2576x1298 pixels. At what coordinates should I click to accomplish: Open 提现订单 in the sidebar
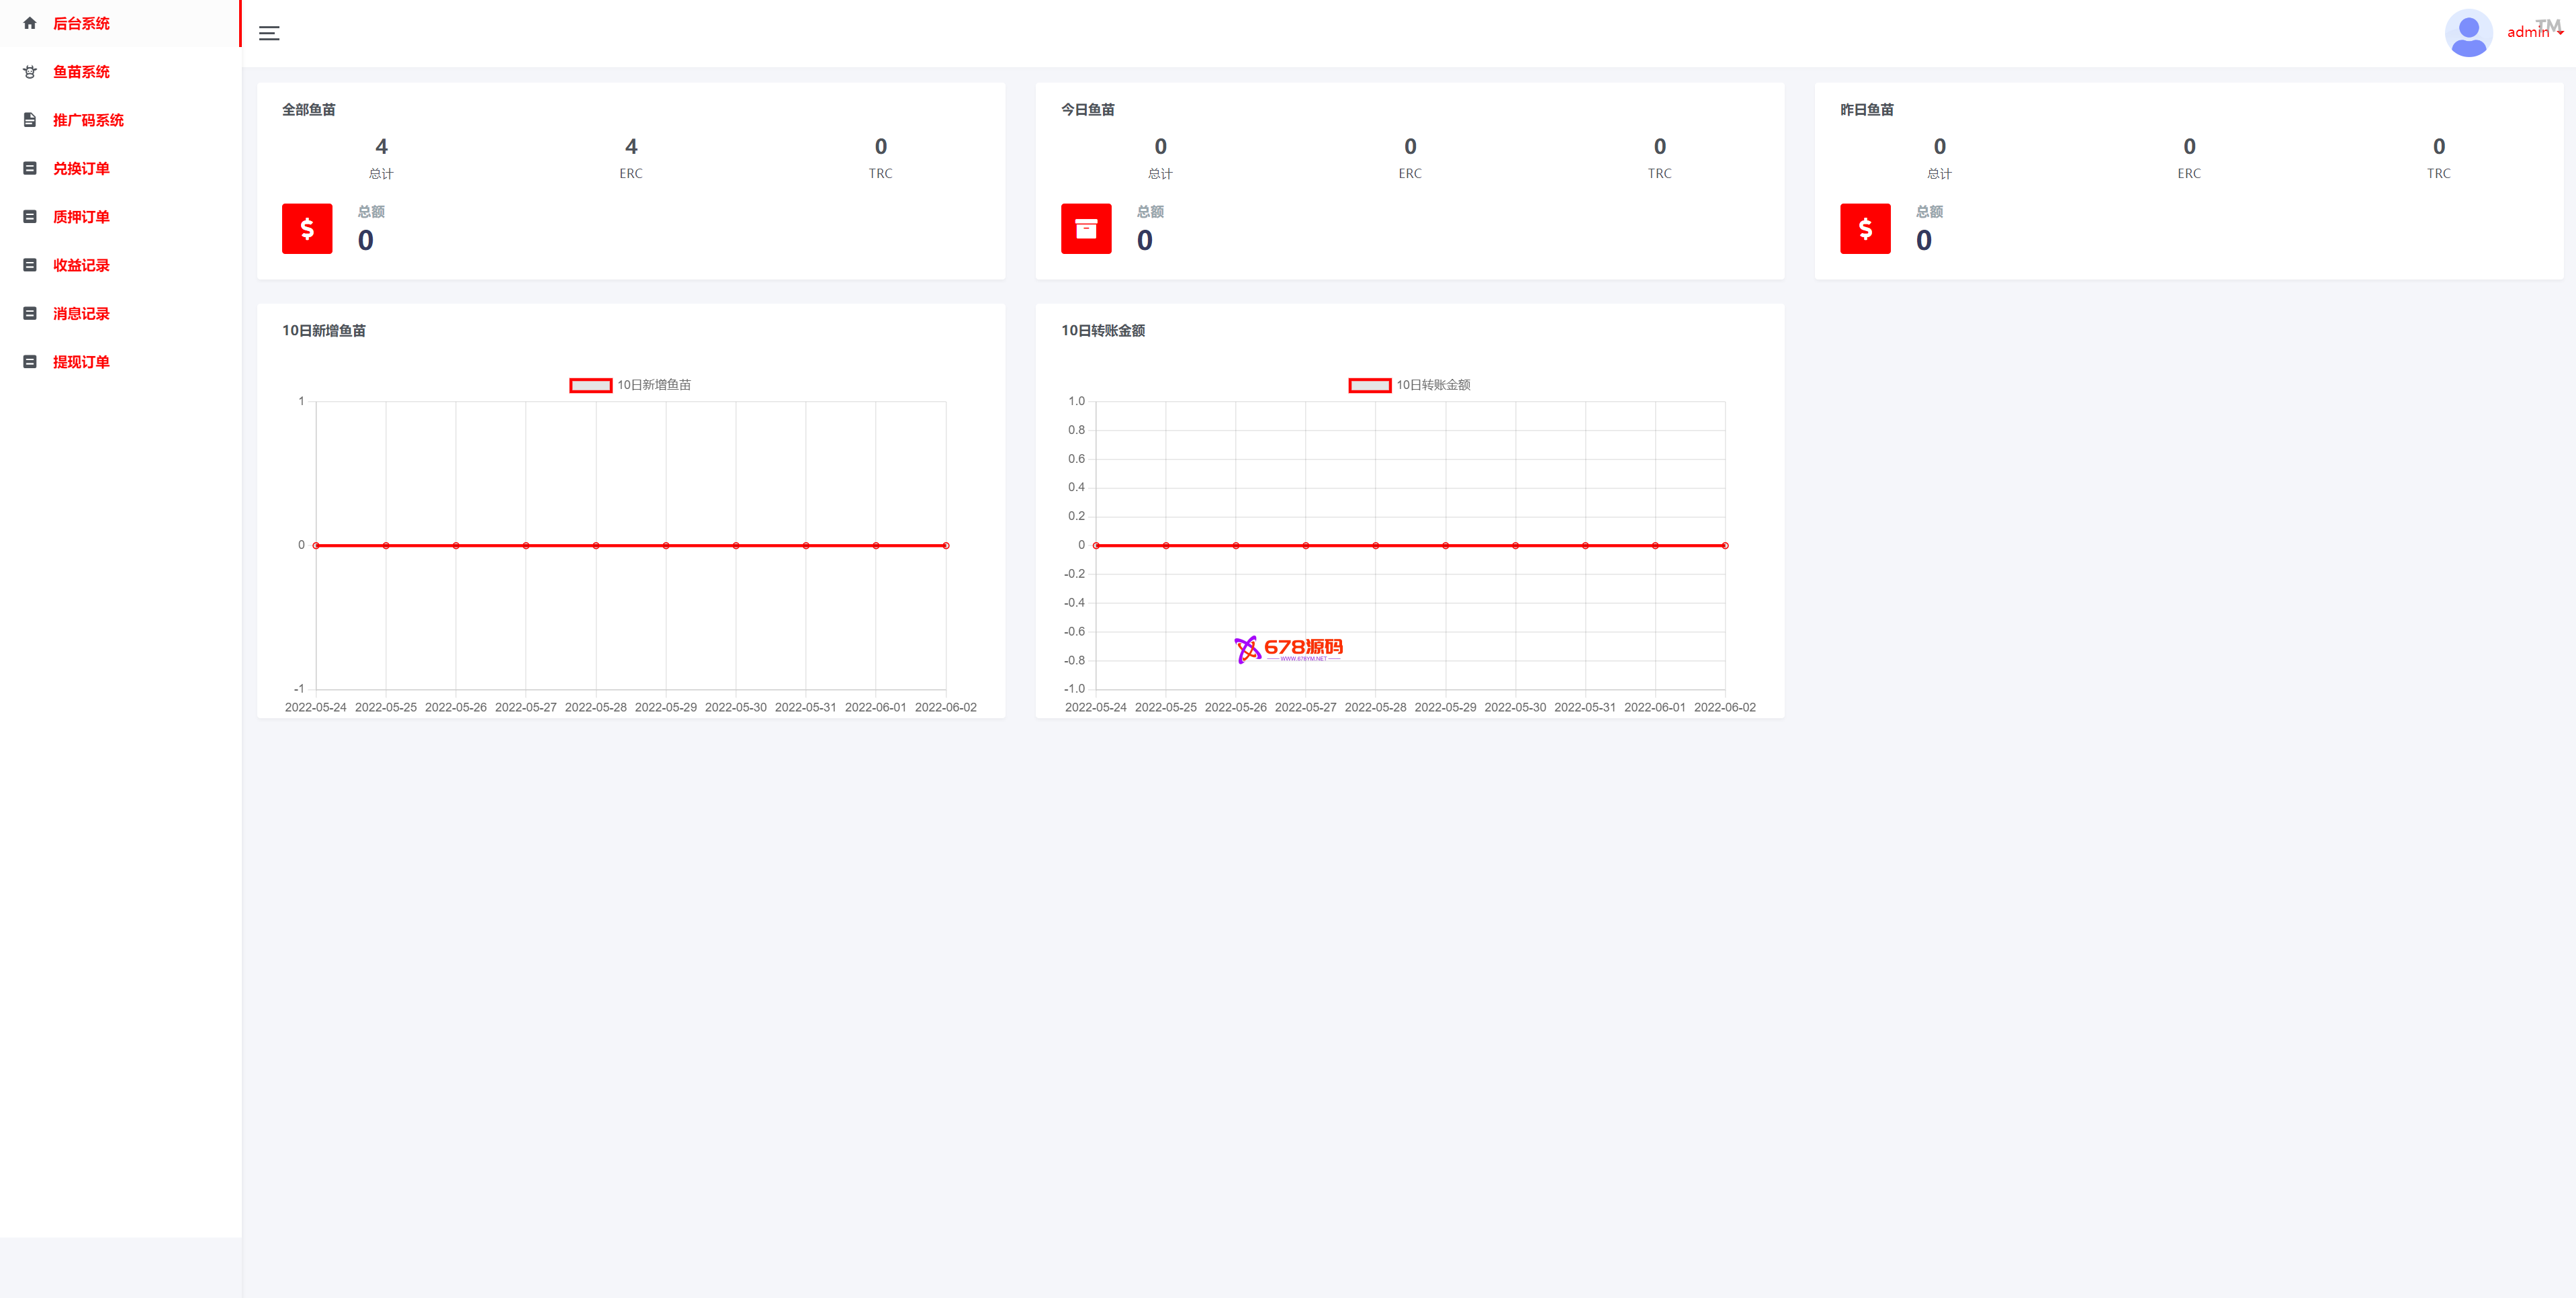tap(81, 362)
